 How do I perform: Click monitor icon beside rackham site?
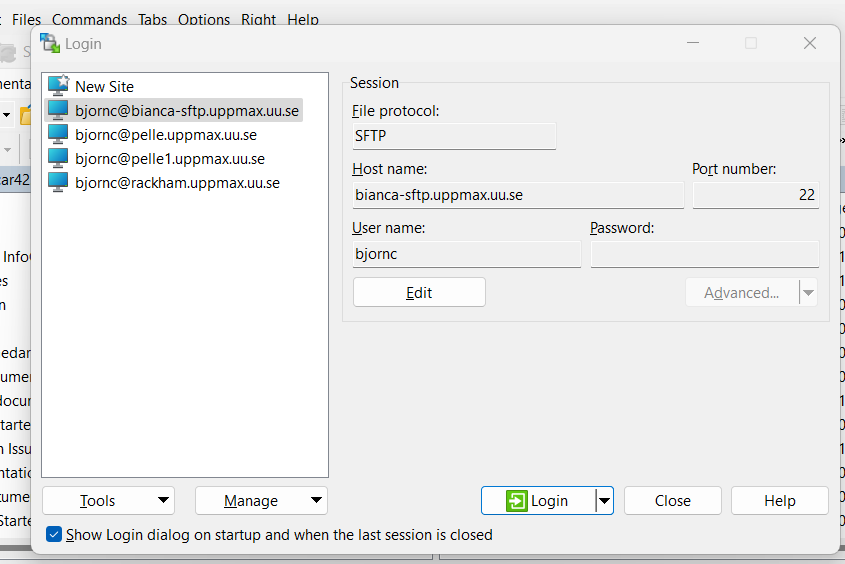(58, 183)
